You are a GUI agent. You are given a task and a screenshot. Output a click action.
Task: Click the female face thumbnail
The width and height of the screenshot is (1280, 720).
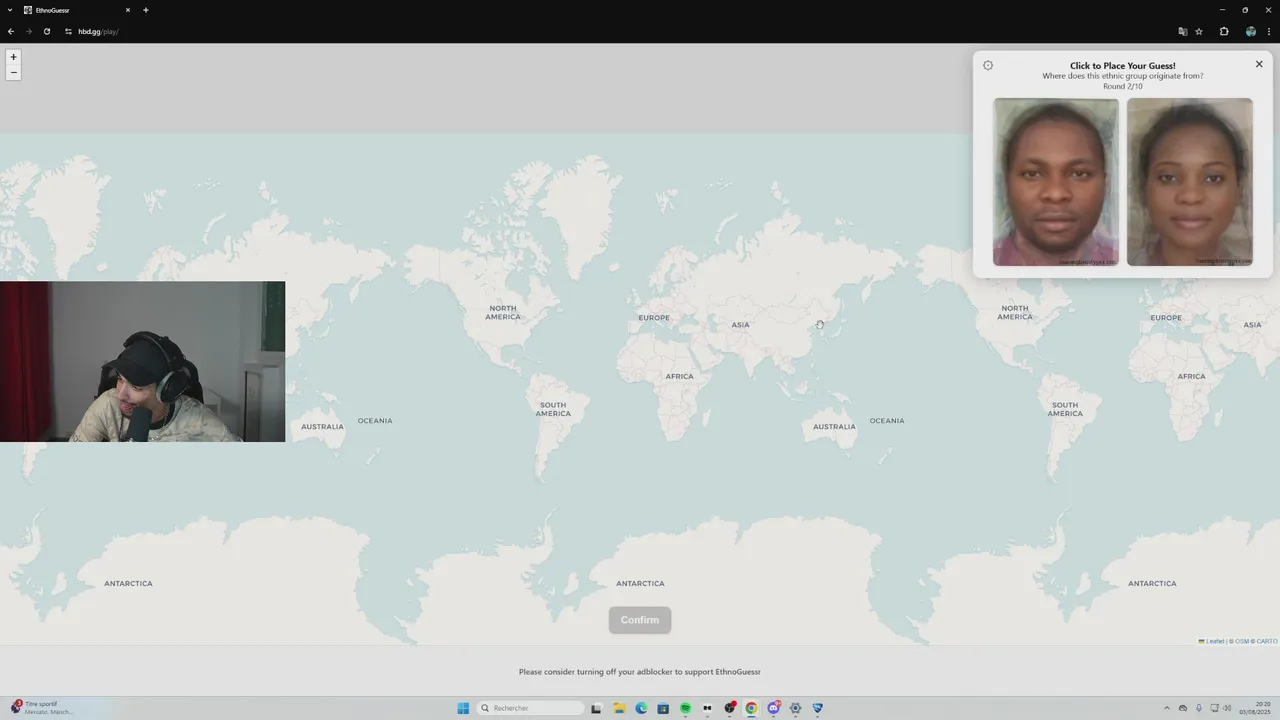pos(1190,182)
